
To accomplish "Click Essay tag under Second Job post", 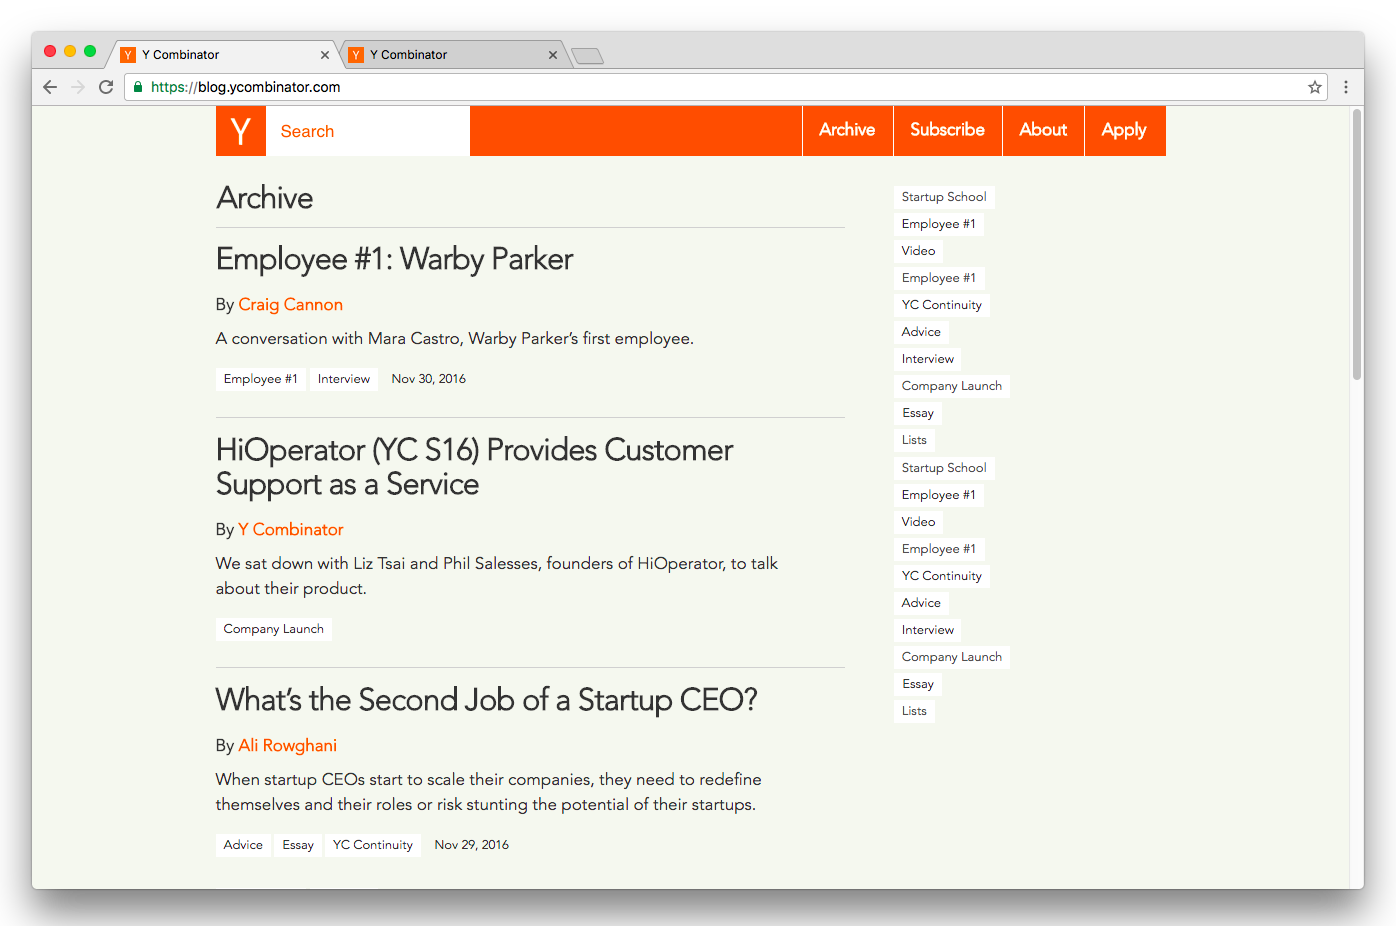I will [x=298, y=845].
